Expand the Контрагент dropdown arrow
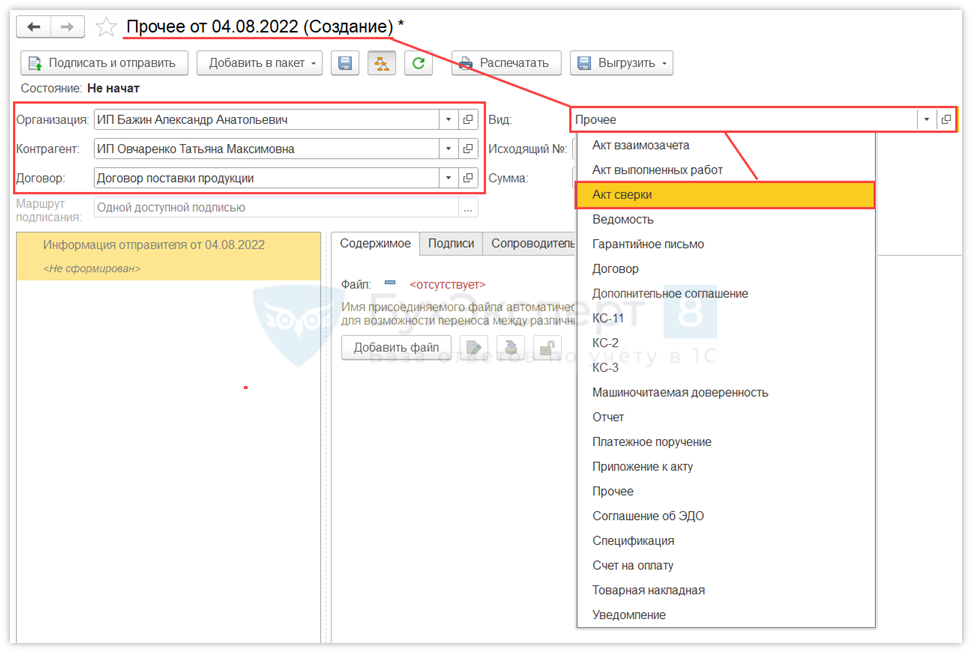This screenshot has height=653, width=972. (448, 149)
